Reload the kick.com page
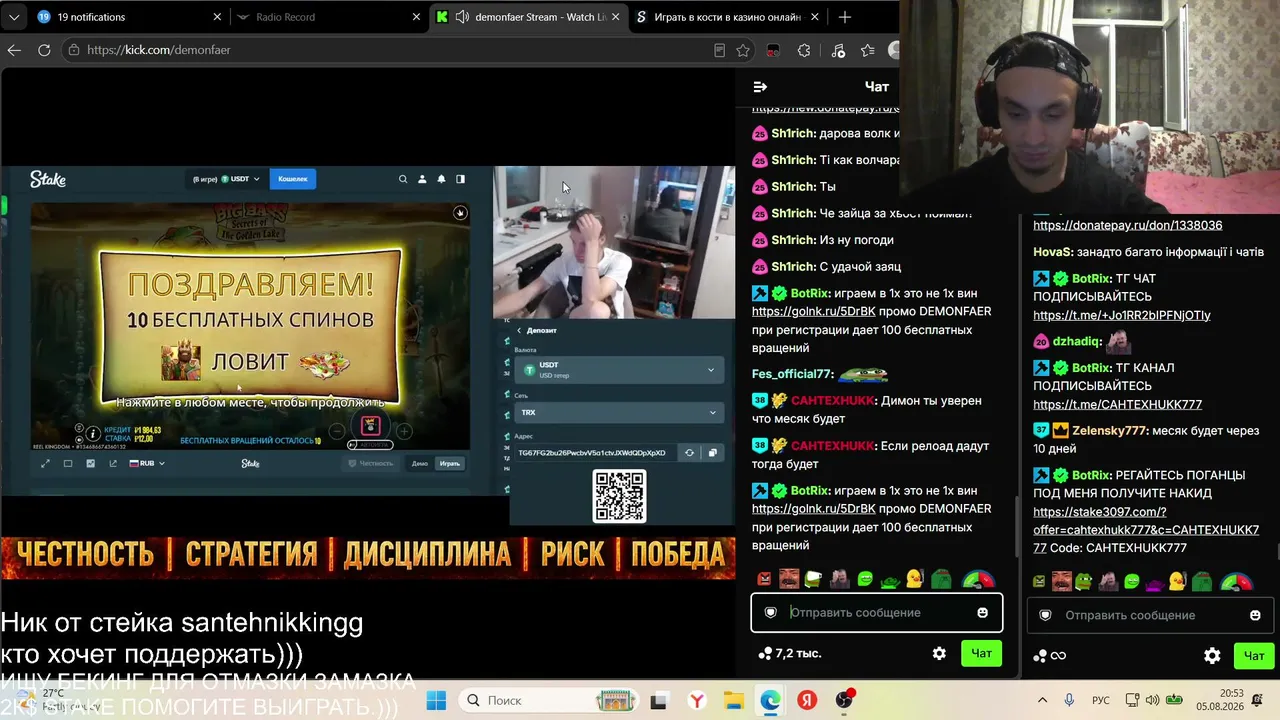The image size is (1280, 720). click(x=44, y=50)
